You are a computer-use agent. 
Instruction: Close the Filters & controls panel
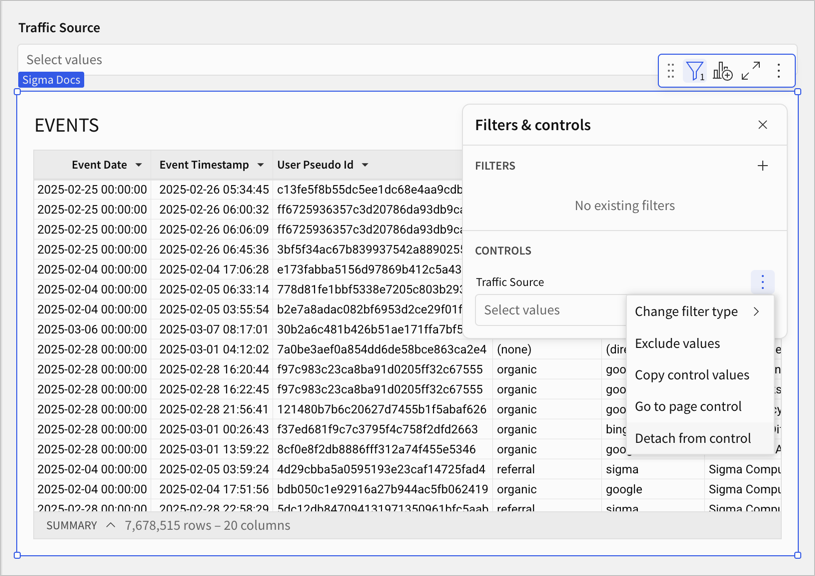pos(763,125)
